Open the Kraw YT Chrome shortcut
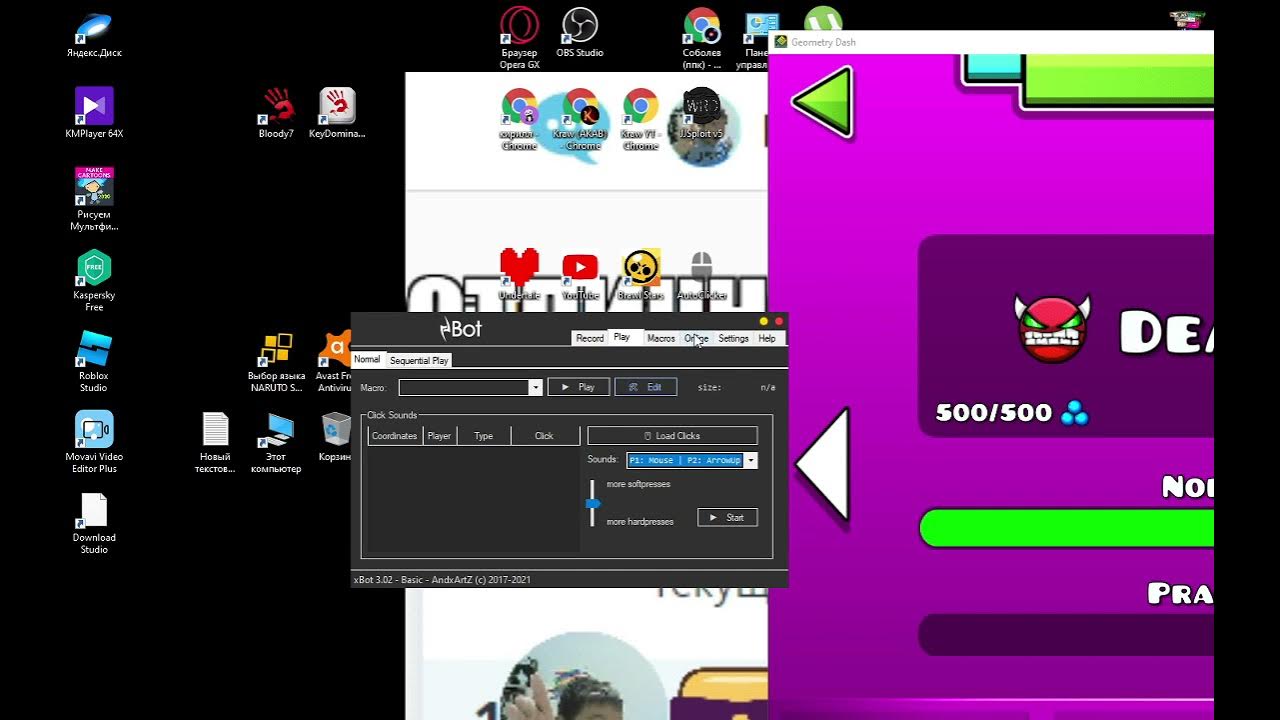1280x720 pixels. tap(641, 119)
